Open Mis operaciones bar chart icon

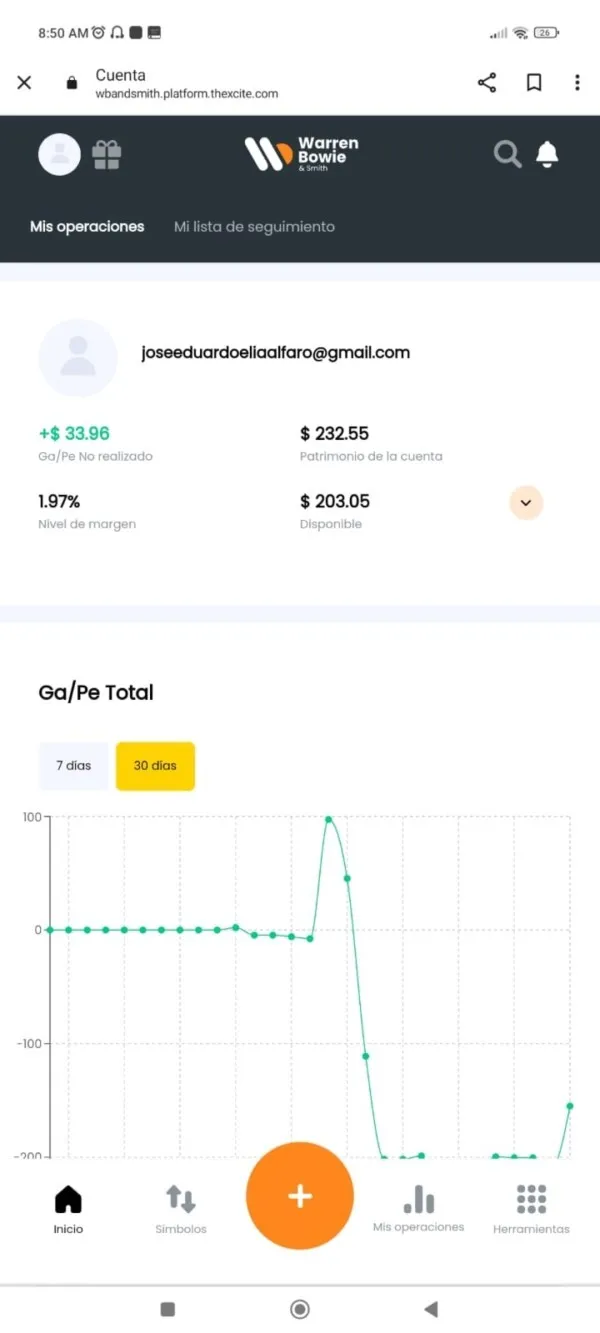point(418,1198)
